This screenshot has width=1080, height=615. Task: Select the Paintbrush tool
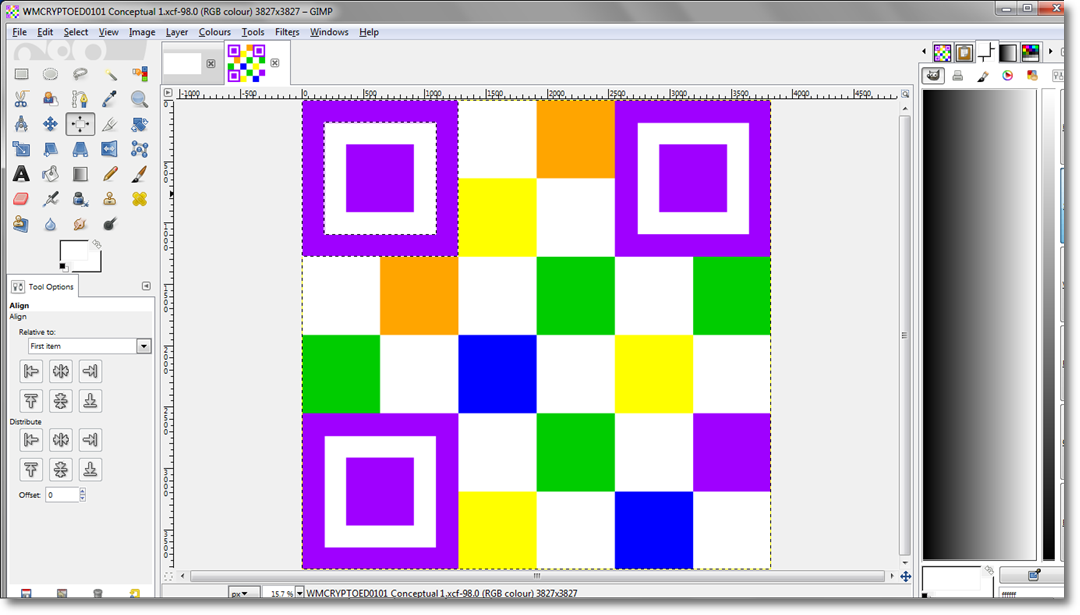coord(139,174)
